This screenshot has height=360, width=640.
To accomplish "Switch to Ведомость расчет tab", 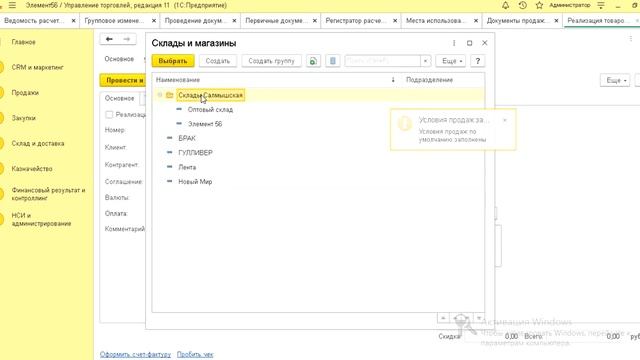I will pos(34,20).
